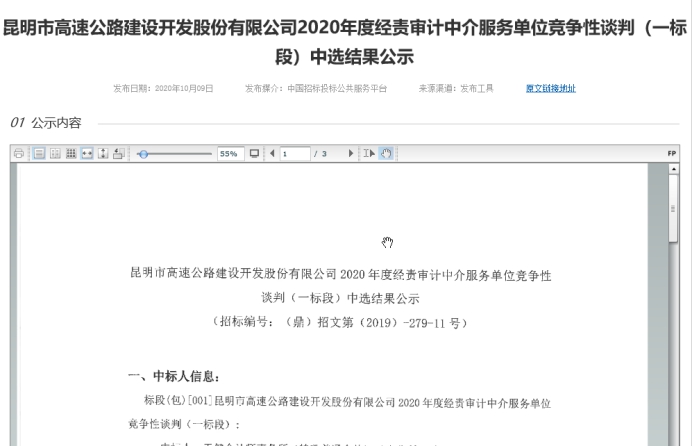Open the 原文链接地址 link

click(x=550, y=89)
